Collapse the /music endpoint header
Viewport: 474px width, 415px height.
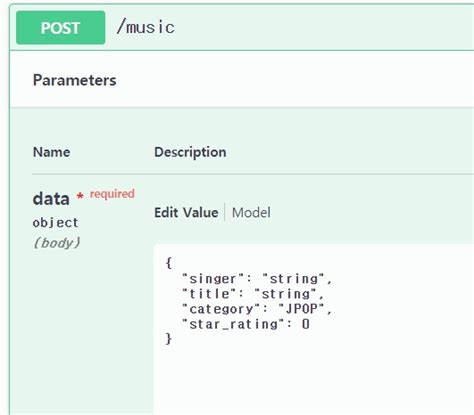(x=242, y=28)
